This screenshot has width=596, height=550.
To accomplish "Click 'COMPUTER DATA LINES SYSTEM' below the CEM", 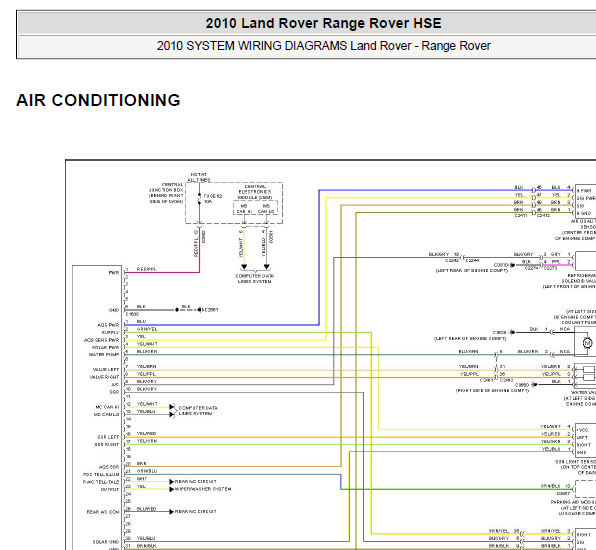I will tap(254, 279).
